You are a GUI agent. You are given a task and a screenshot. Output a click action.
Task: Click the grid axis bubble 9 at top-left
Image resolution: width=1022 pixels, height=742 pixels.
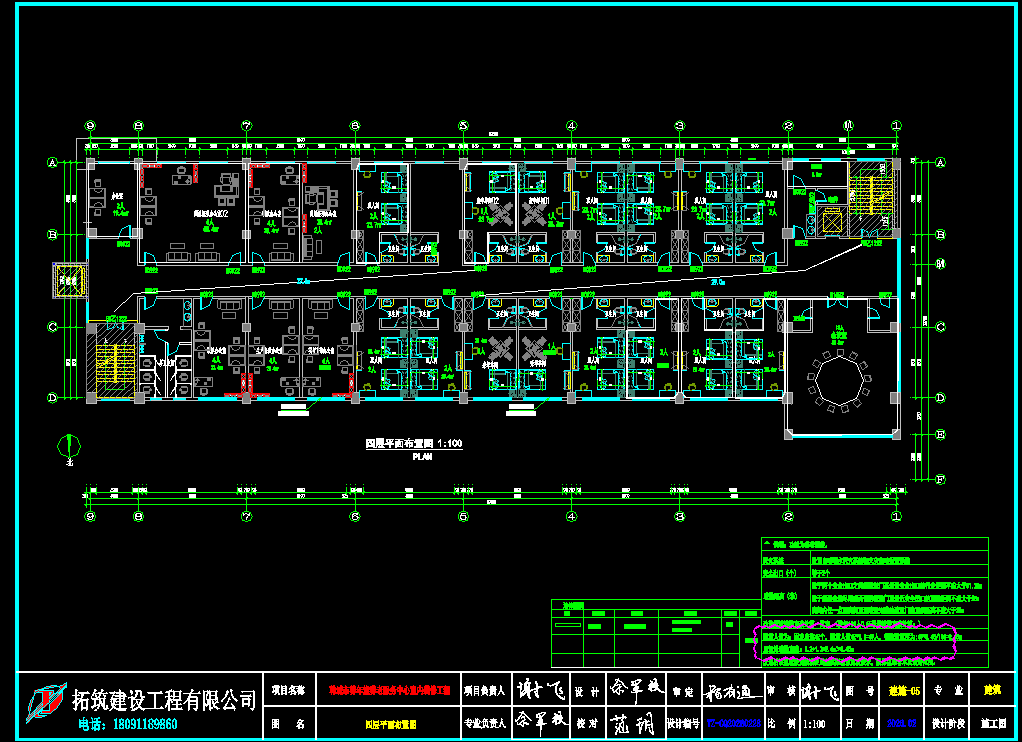pyautogui.click(x=90, y=125)
